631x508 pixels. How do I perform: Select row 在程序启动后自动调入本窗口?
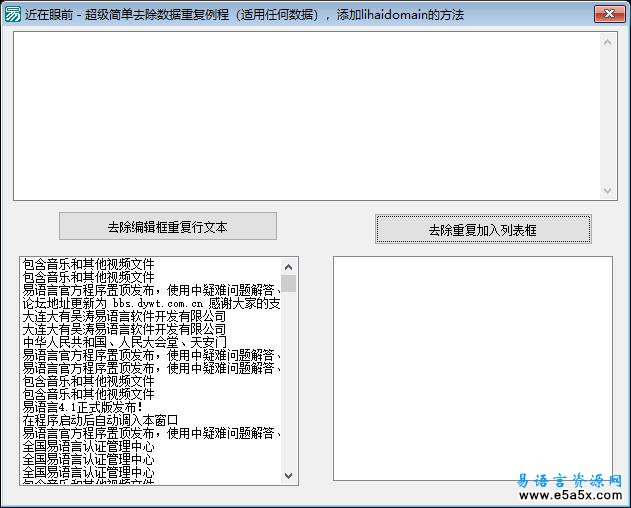pyautogui.click(x=151, y=420)
